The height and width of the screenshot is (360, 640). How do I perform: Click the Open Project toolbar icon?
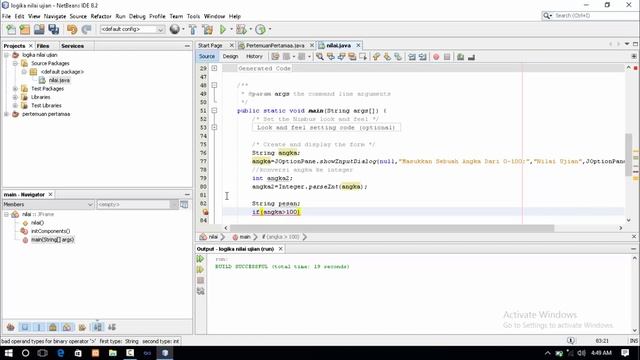pyautogui.click(x=39, y=29)
